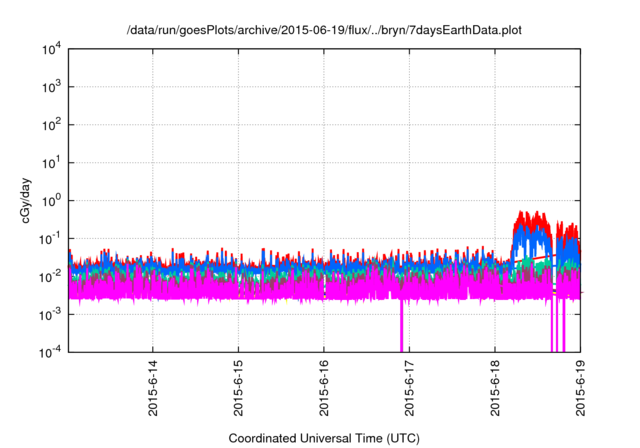
Task: Click the 10^-2 y-axis tick label
Action: point(50,277)
